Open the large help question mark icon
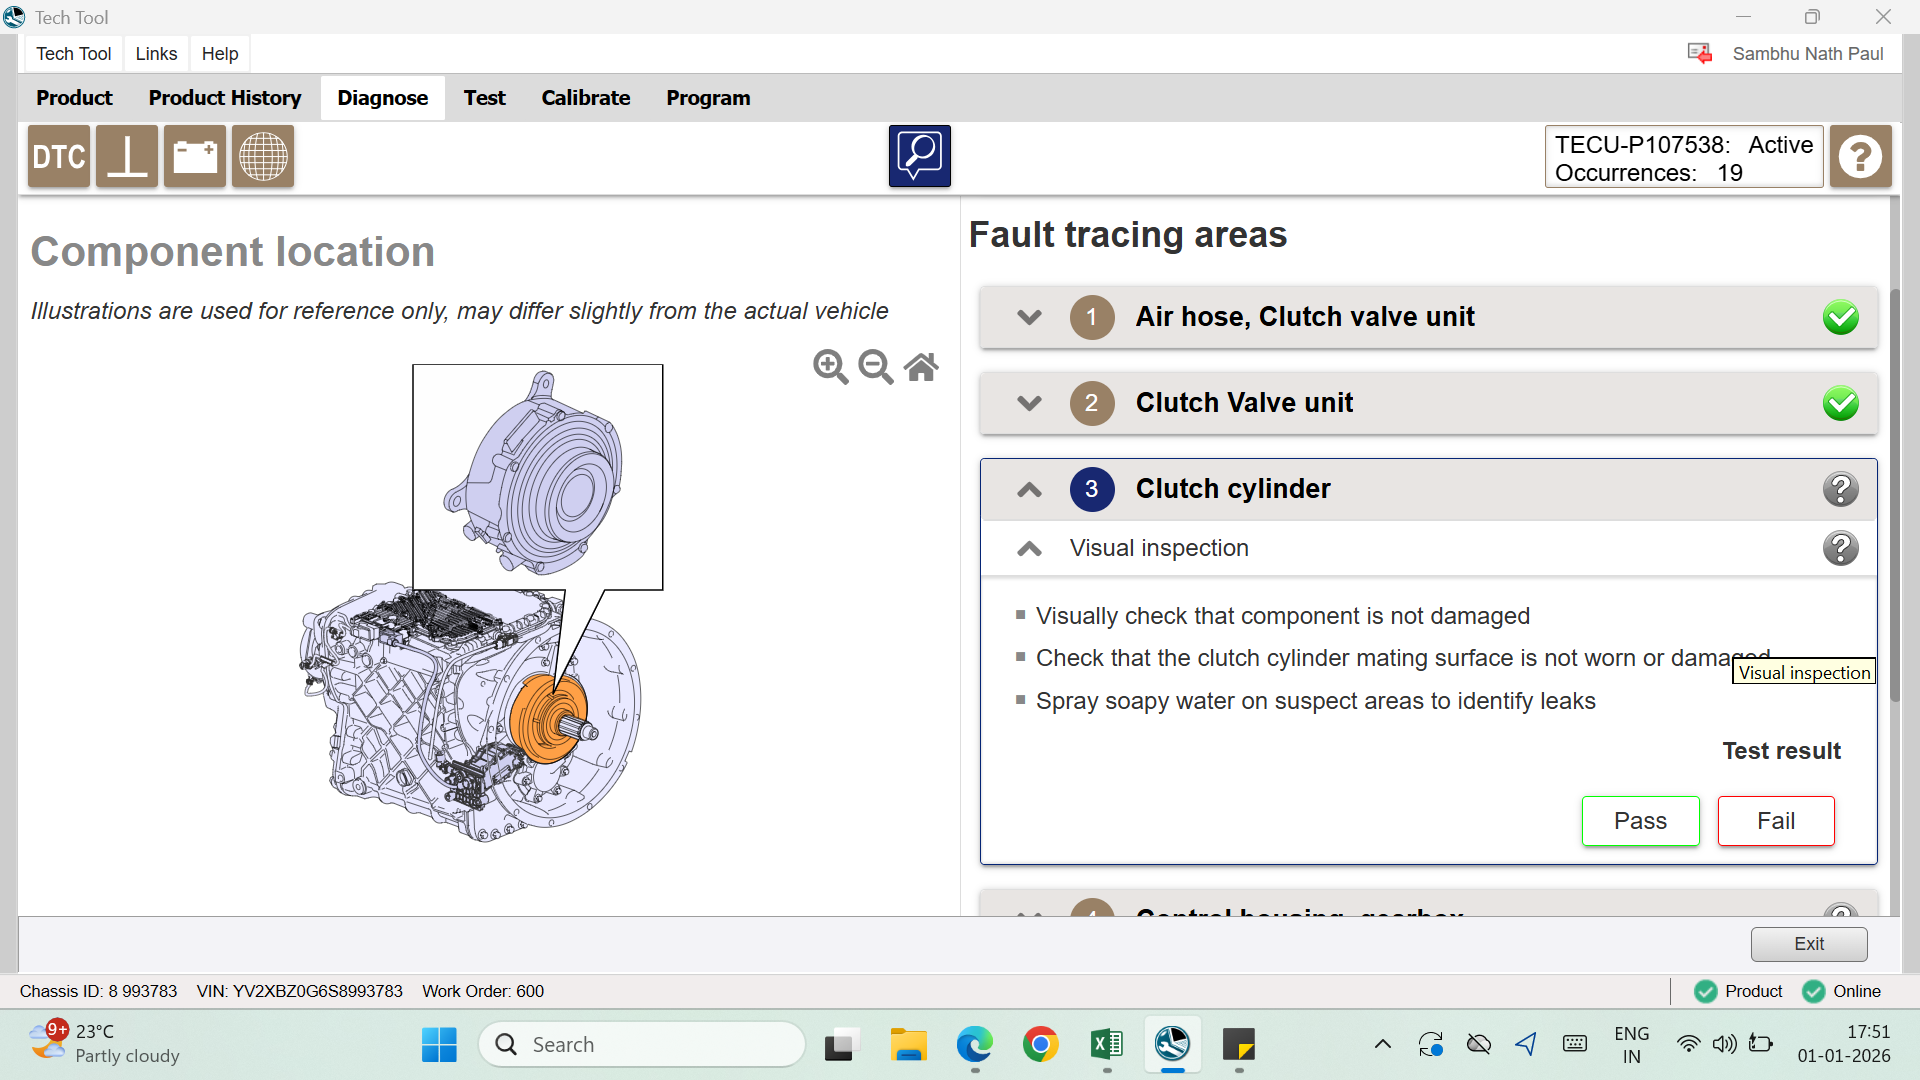 (1861, 157)
